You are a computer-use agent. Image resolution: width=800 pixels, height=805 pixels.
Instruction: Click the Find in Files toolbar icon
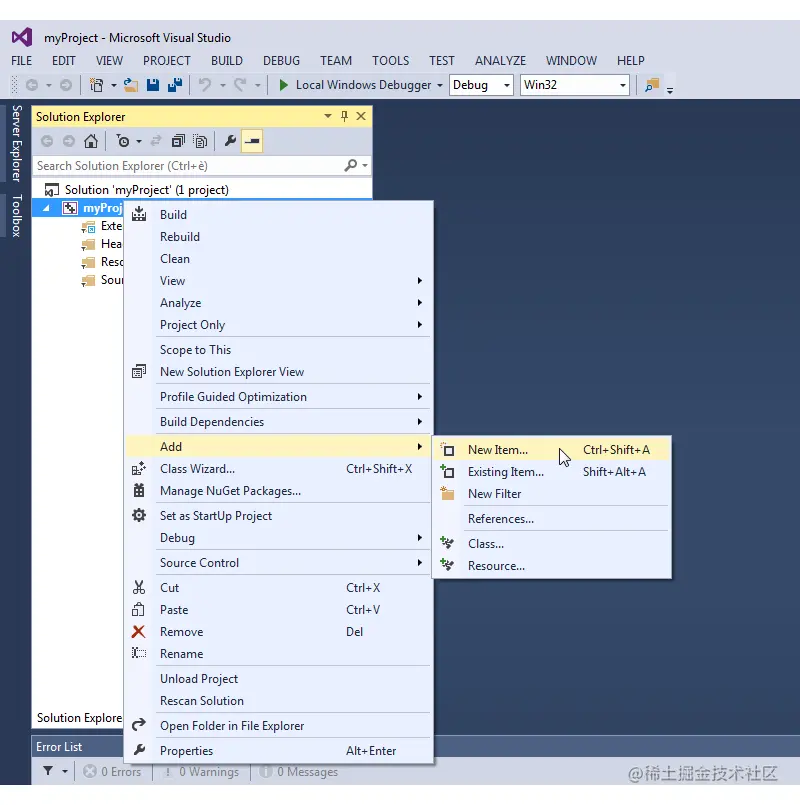652,85
